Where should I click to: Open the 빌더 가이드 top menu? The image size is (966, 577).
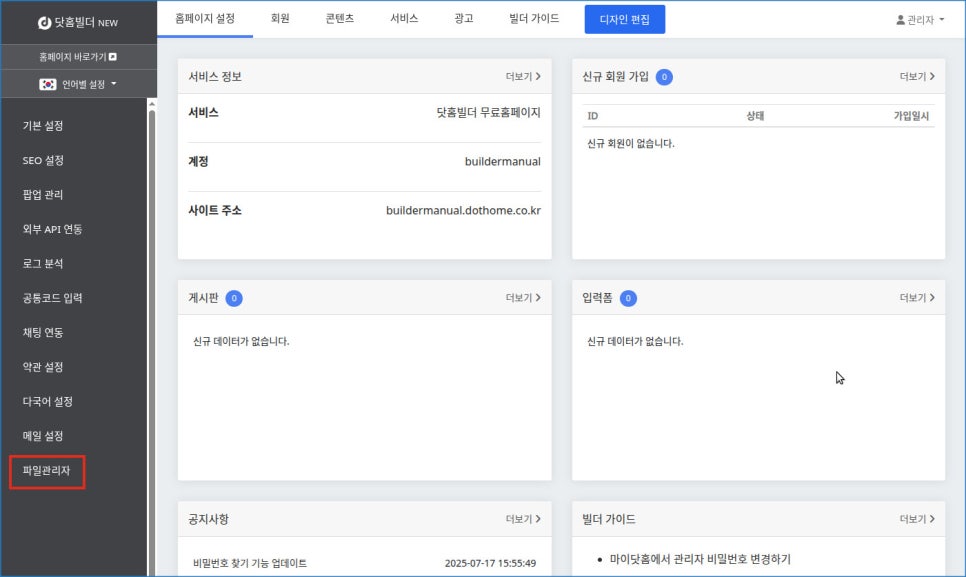[533, 19]
